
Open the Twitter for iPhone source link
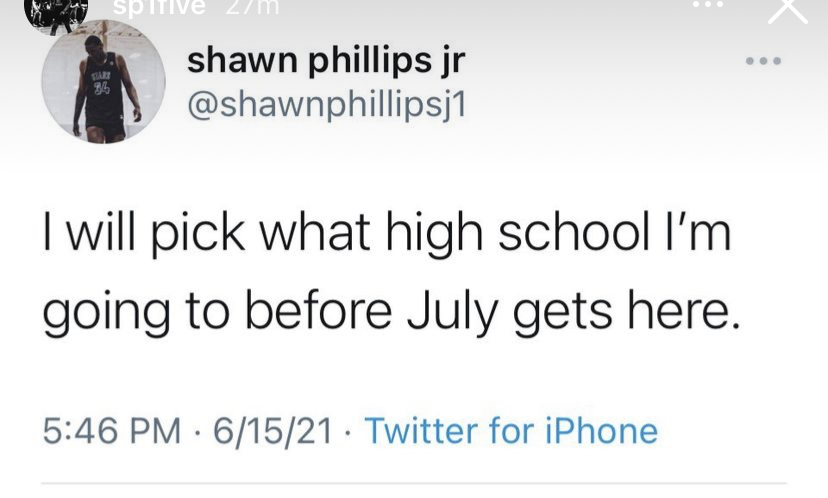tap(511, 431)
